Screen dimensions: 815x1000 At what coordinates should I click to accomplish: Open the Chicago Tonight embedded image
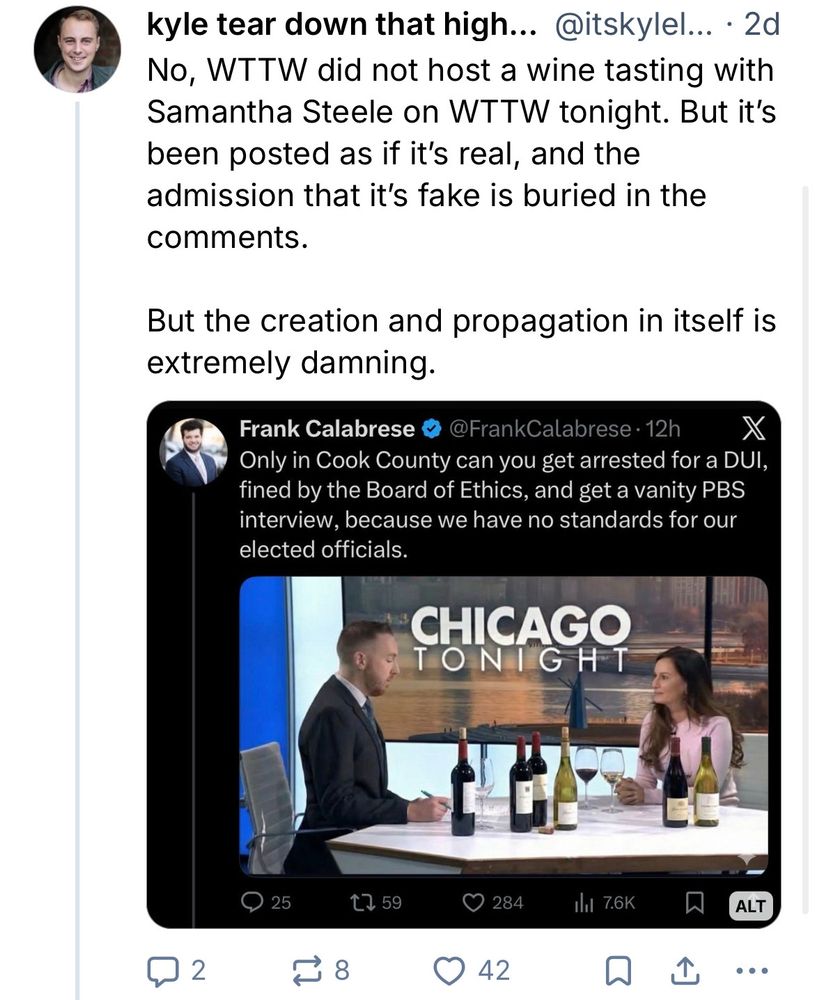pyautogui.click(x=503, y=726)
